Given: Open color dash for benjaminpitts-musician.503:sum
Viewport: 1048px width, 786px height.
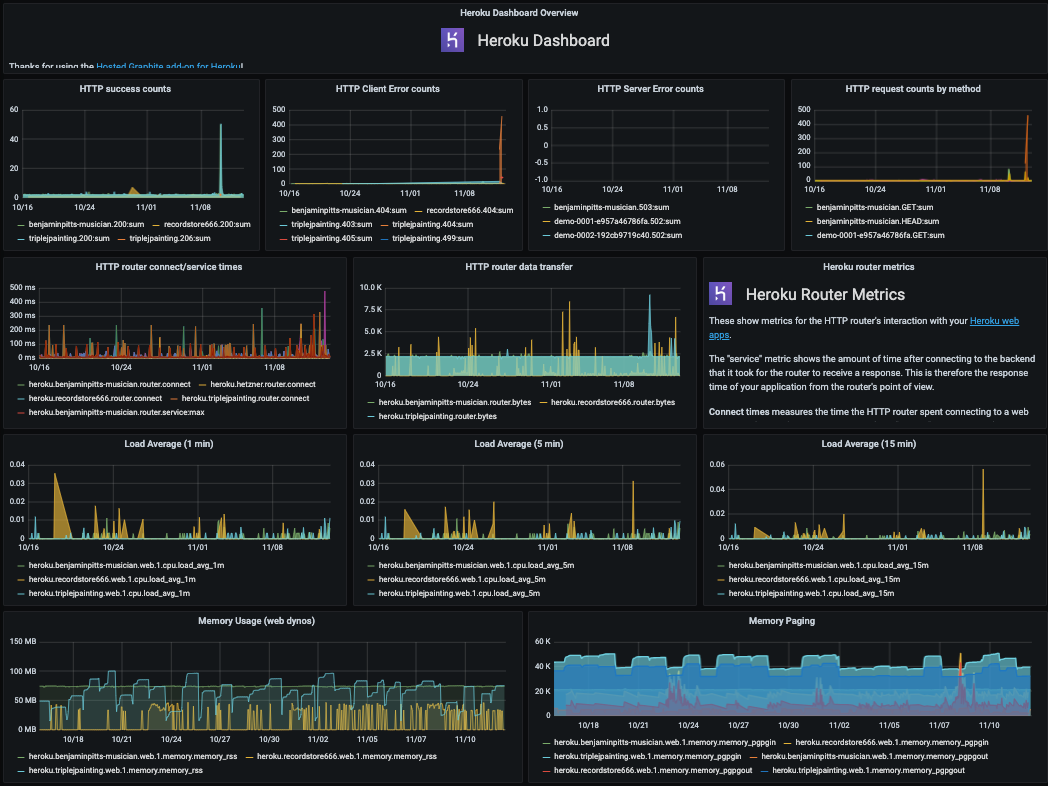Looking at the screenshot, I should pyautogui.click(x=546, y=208).
